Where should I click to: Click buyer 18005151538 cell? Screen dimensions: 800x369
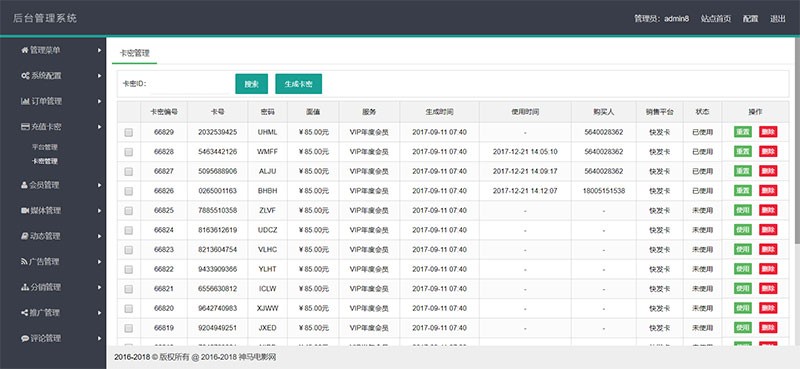pyautogui.click(x=604, y=191)
